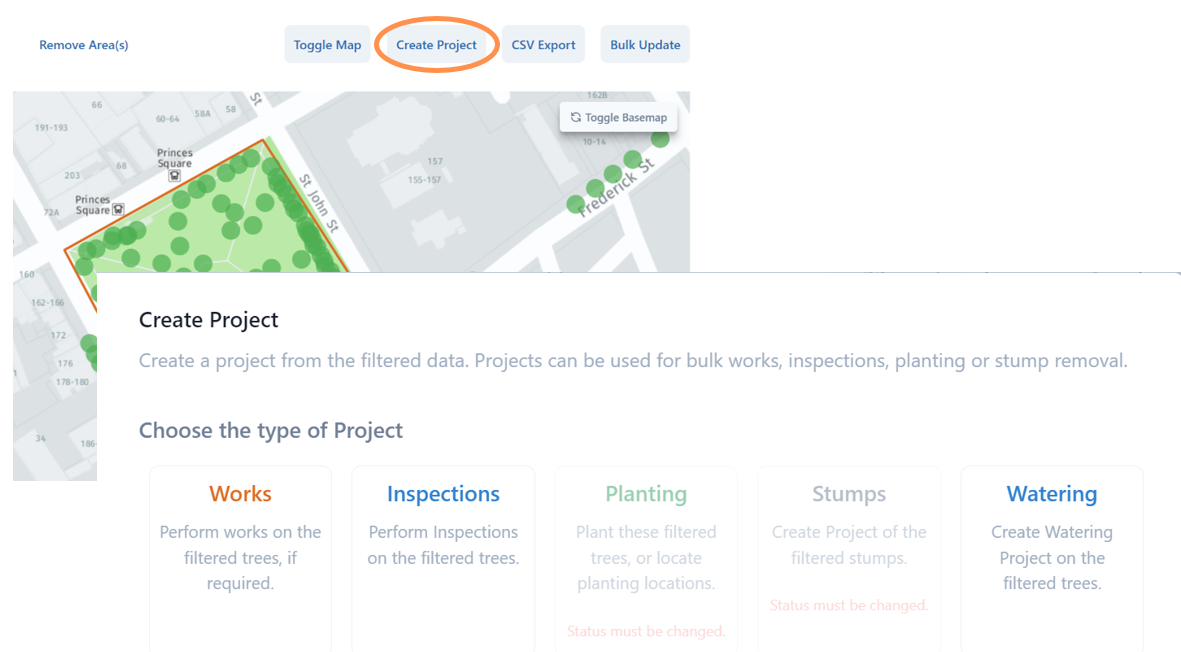Open the Bulk Update tool
The image size is (1181, 652).
(x=645, y=44)
